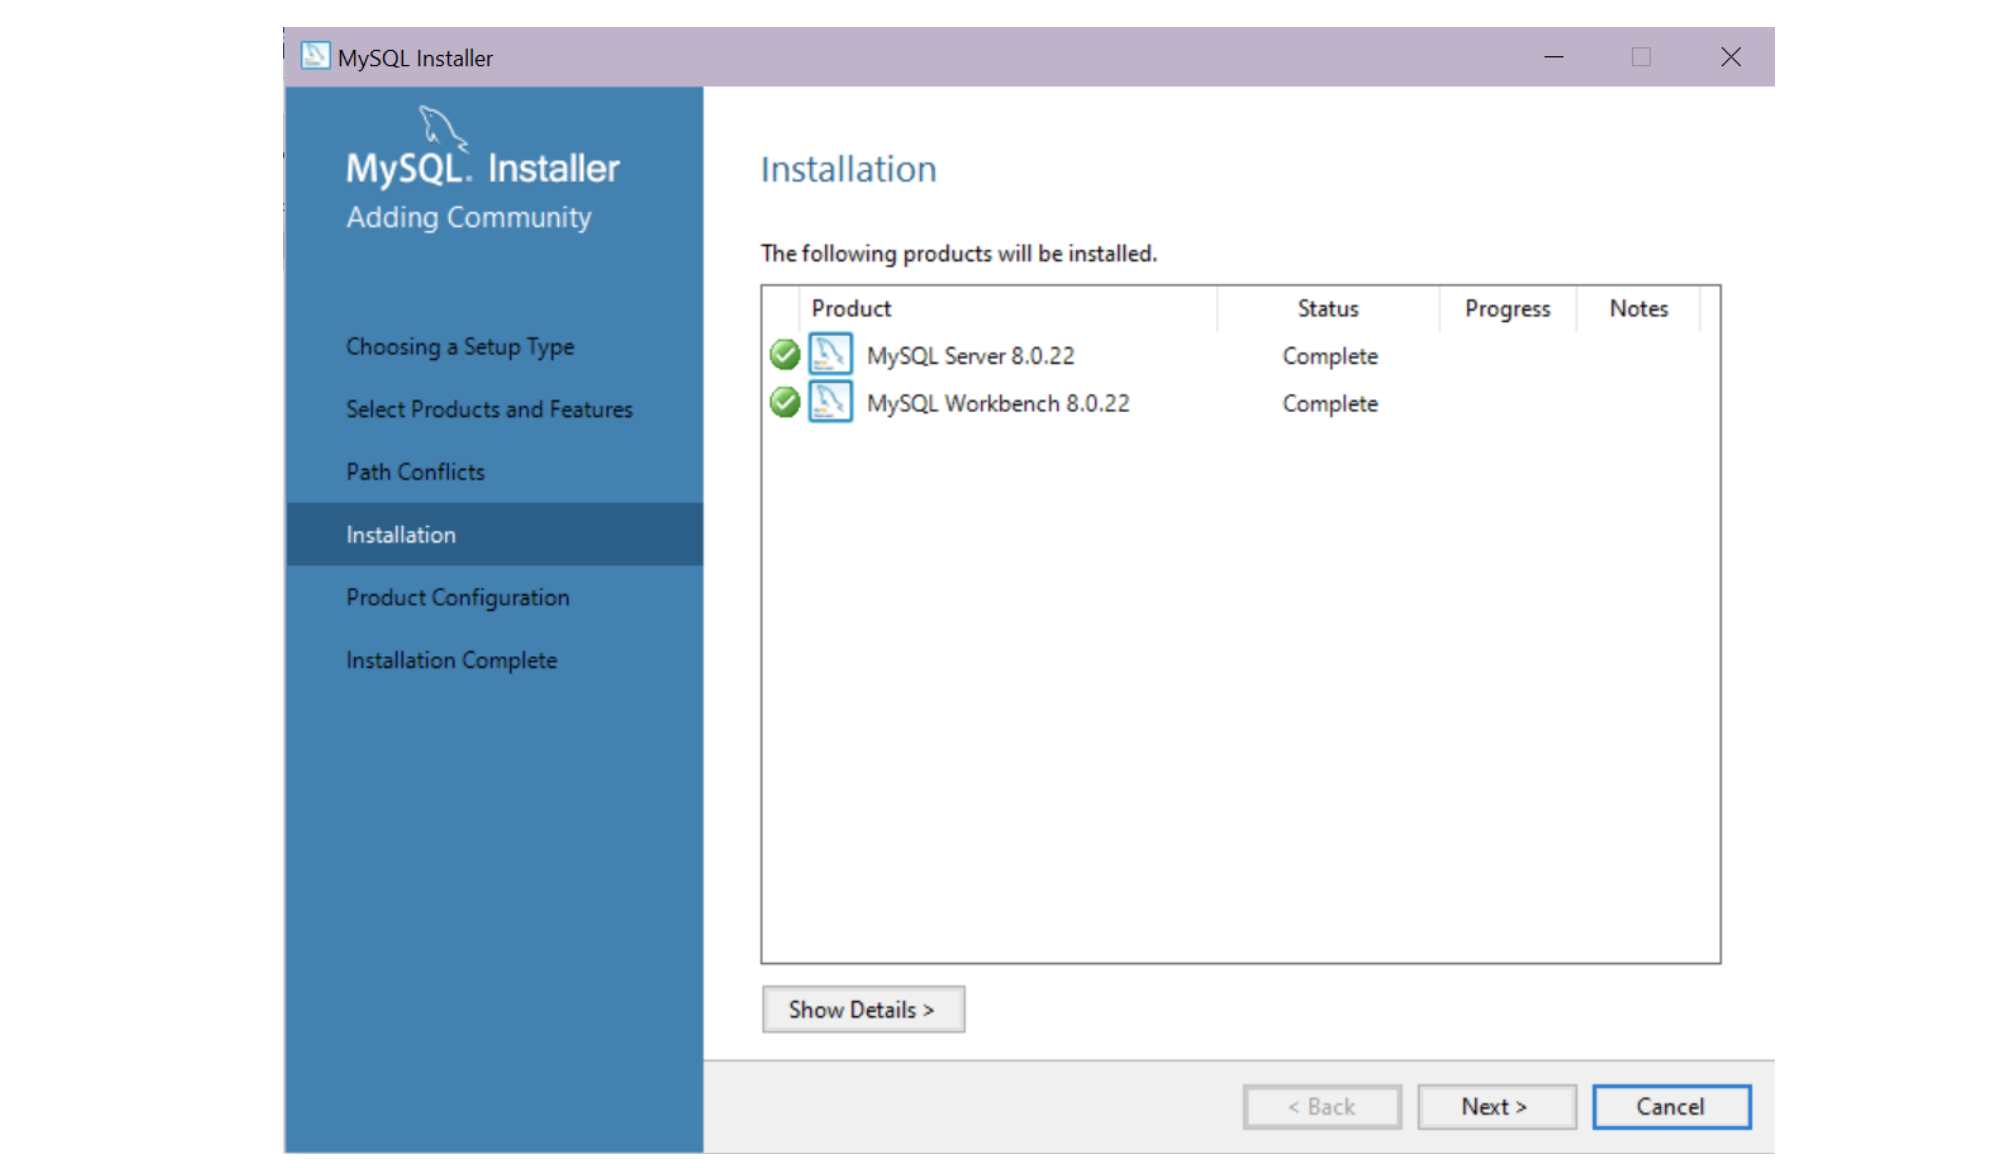
Task: Click the Next button
Action: (1496, 1107)
